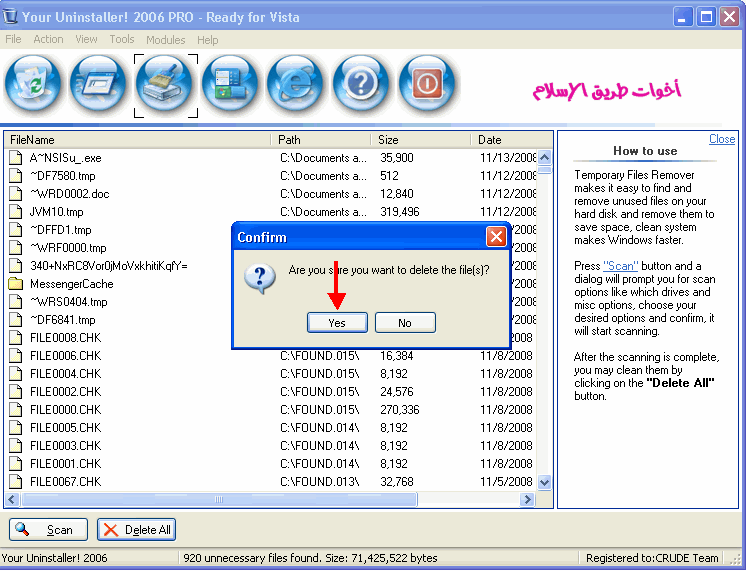Click the size value 270,336
Image resolution: width=746 pixels, height=571 pixels.
(400, 410)
